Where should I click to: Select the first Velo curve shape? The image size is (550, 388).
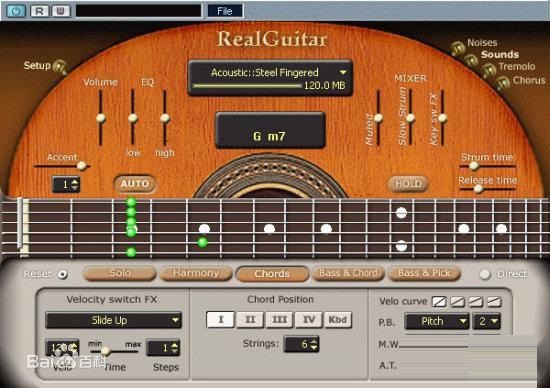point(439,301)
